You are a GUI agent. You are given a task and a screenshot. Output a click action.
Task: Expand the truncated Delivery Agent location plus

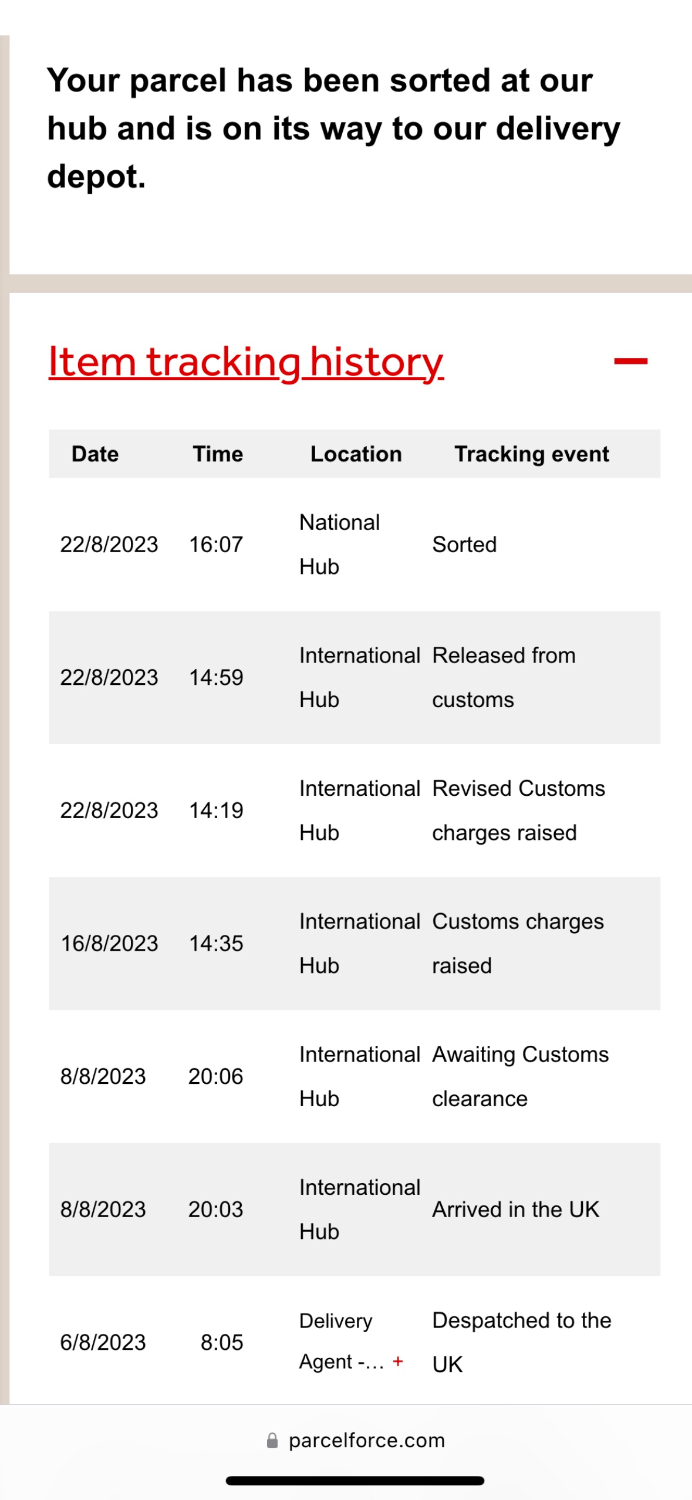click(398, 1362)
